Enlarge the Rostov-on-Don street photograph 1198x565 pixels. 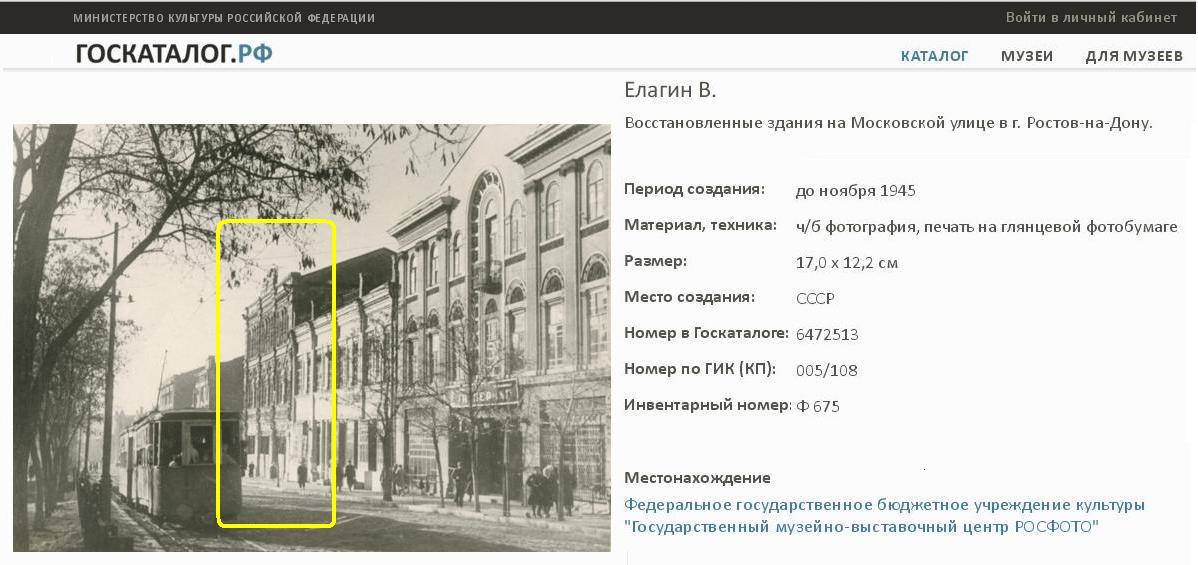tap(312, 337)
